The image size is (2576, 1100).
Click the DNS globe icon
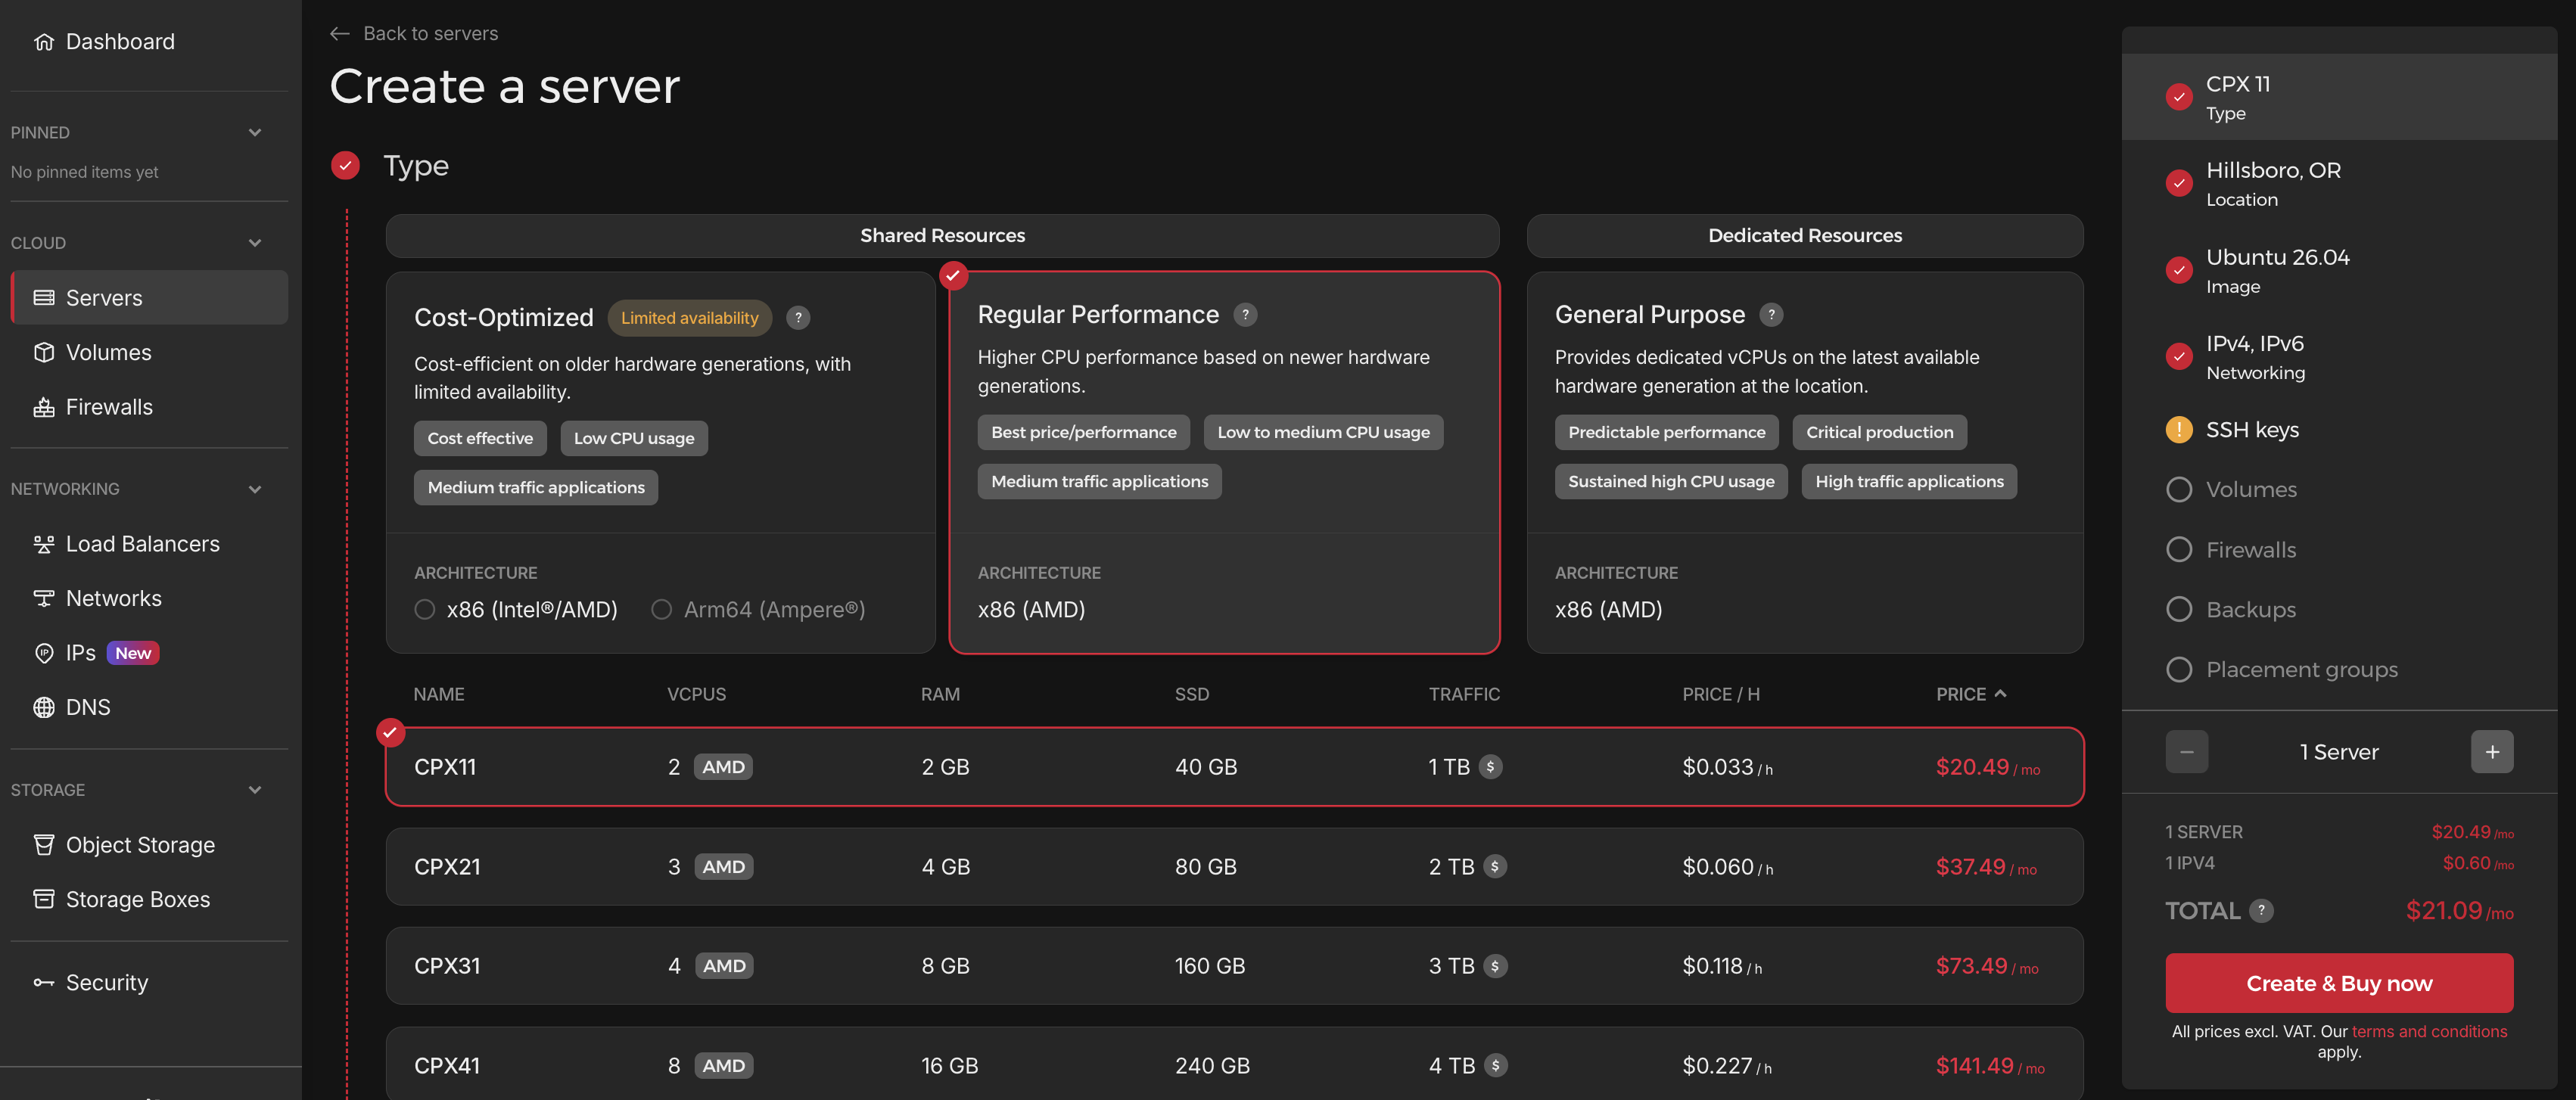coord(44,707)
